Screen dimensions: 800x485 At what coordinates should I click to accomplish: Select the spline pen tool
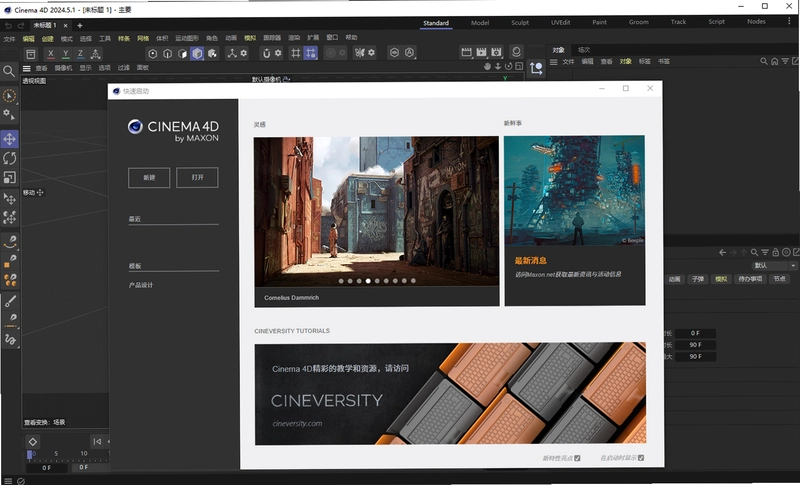click(10, 241)
